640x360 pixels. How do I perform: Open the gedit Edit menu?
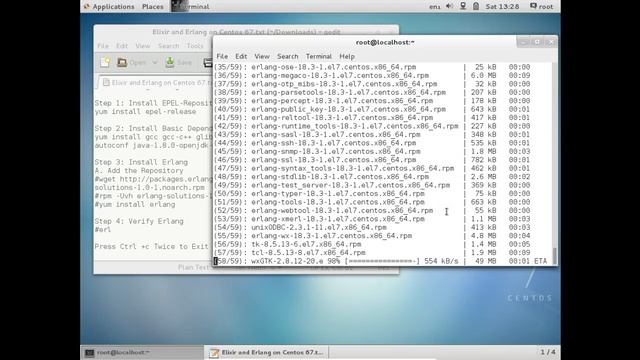pyautogui.click(x=122, y=46)
